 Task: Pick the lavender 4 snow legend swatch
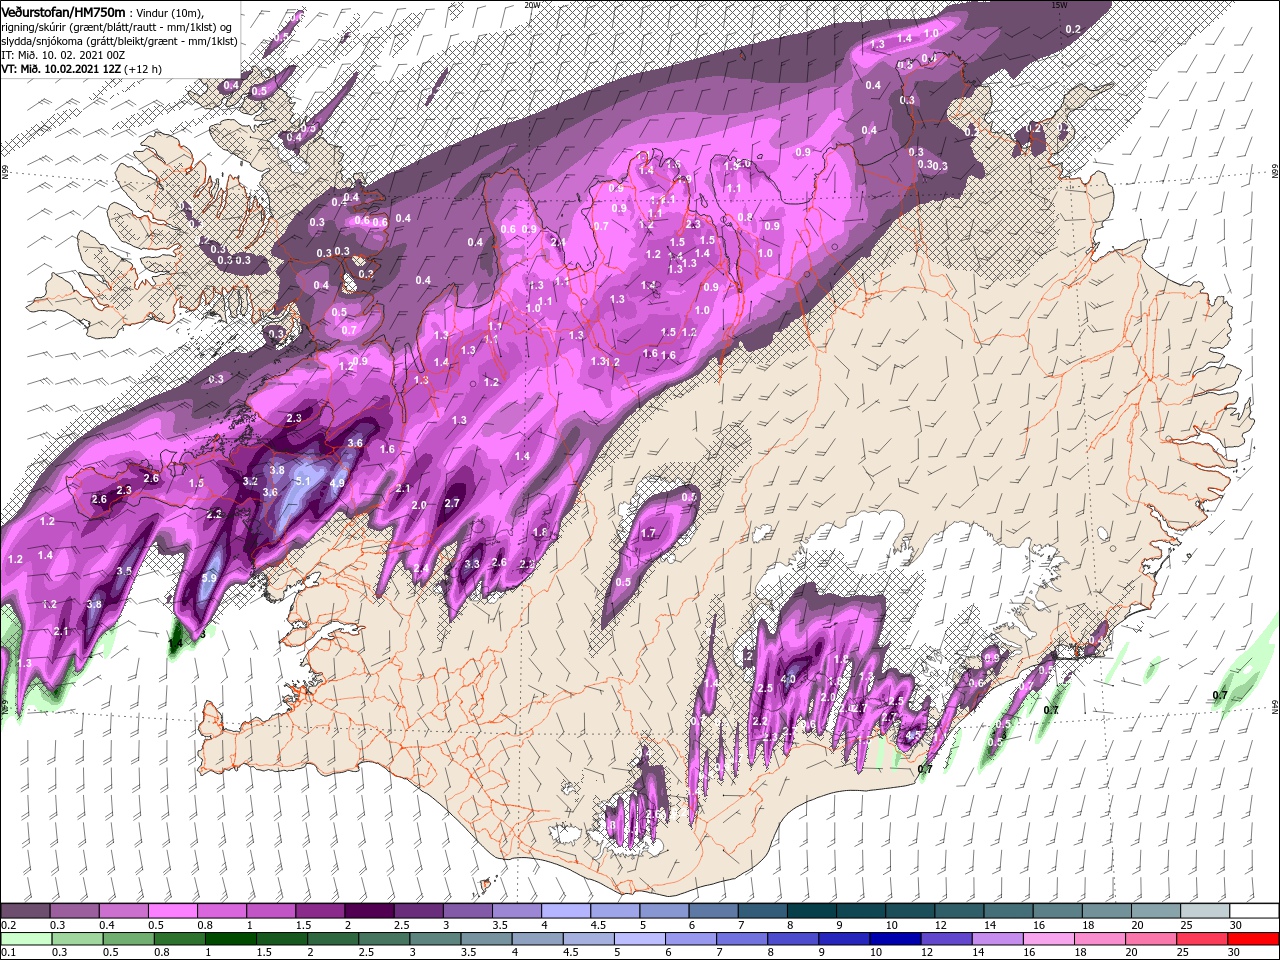(x=566, y=910)
